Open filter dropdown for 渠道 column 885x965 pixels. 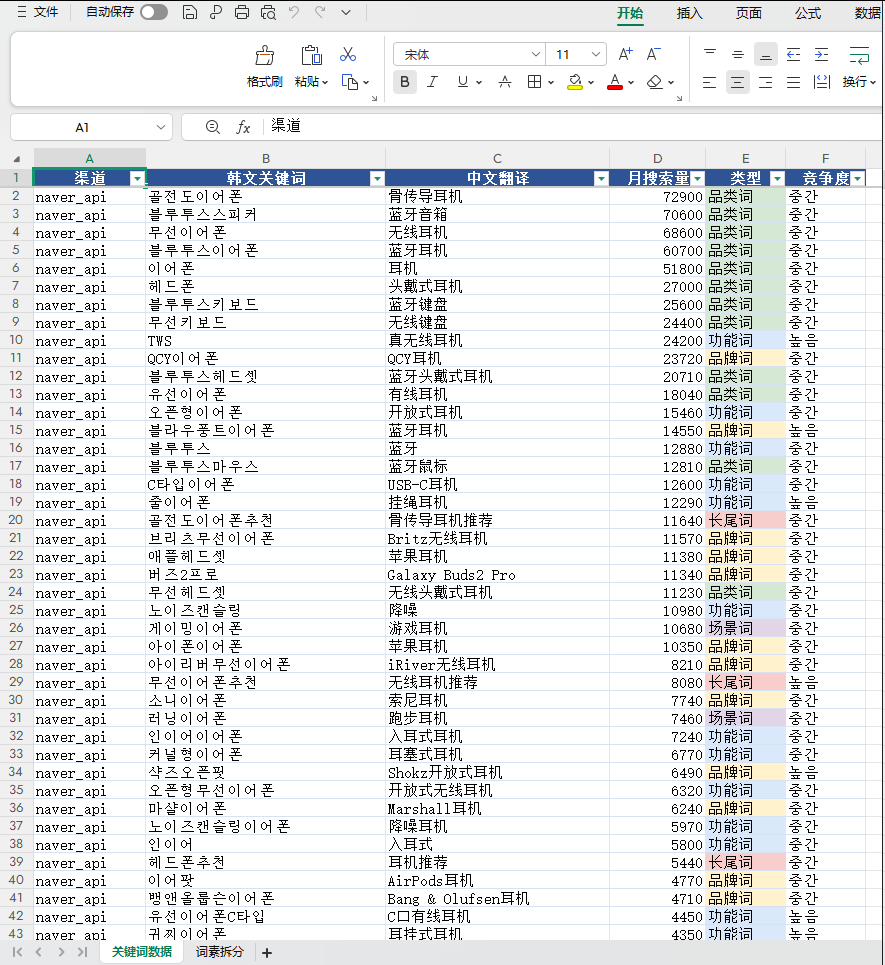pyautogui.click(x=137, y=179)
